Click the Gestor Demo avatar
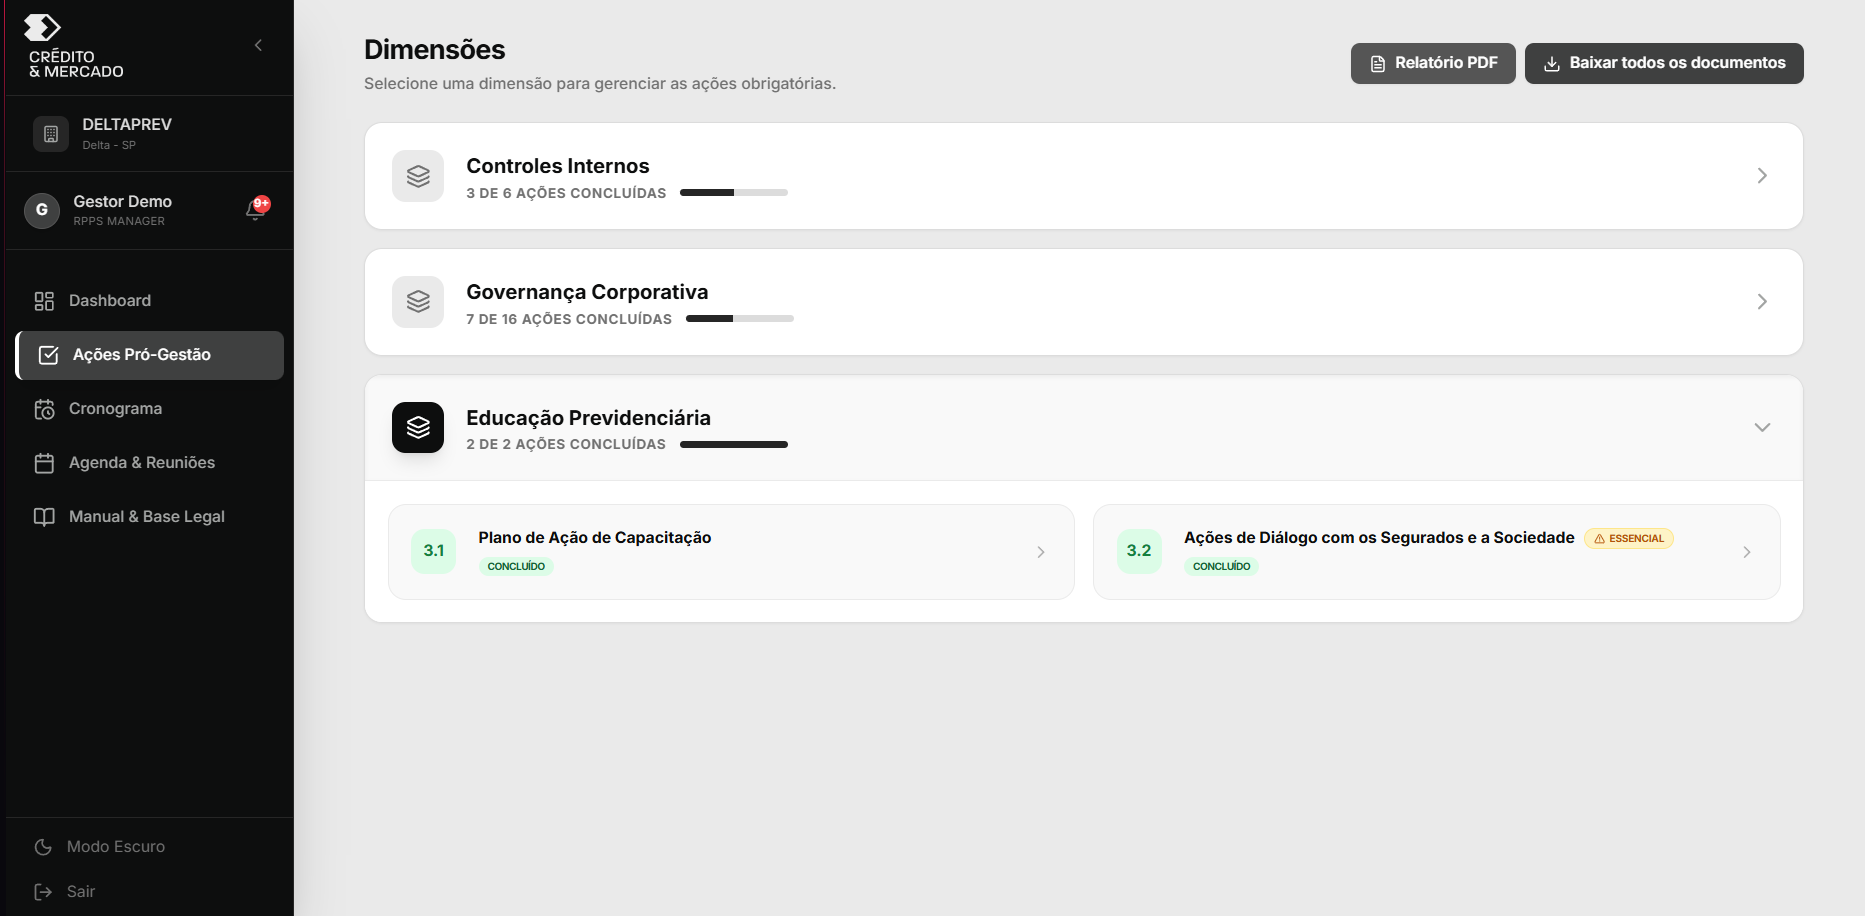This screenshot has width=1865, height=916. click(x=42, y=210)
